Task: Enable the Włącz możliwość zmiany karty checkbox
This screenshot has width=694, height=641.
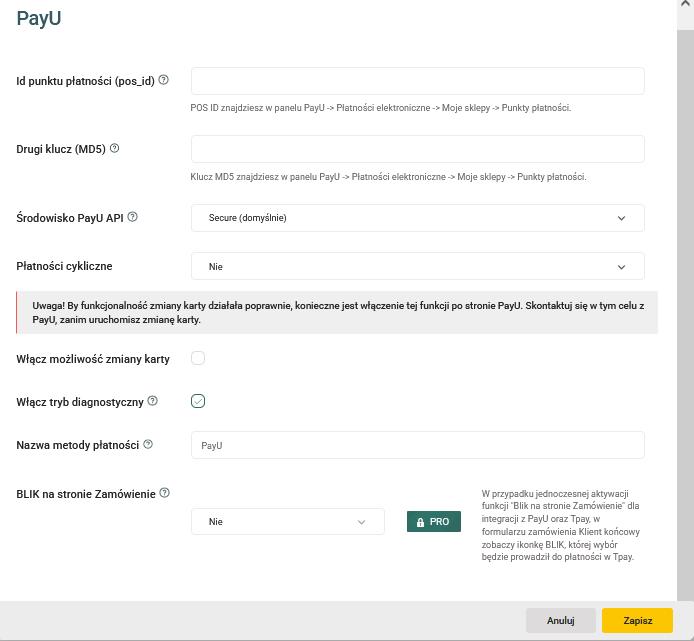Action: pyautogui.click(x=198, y=358)
